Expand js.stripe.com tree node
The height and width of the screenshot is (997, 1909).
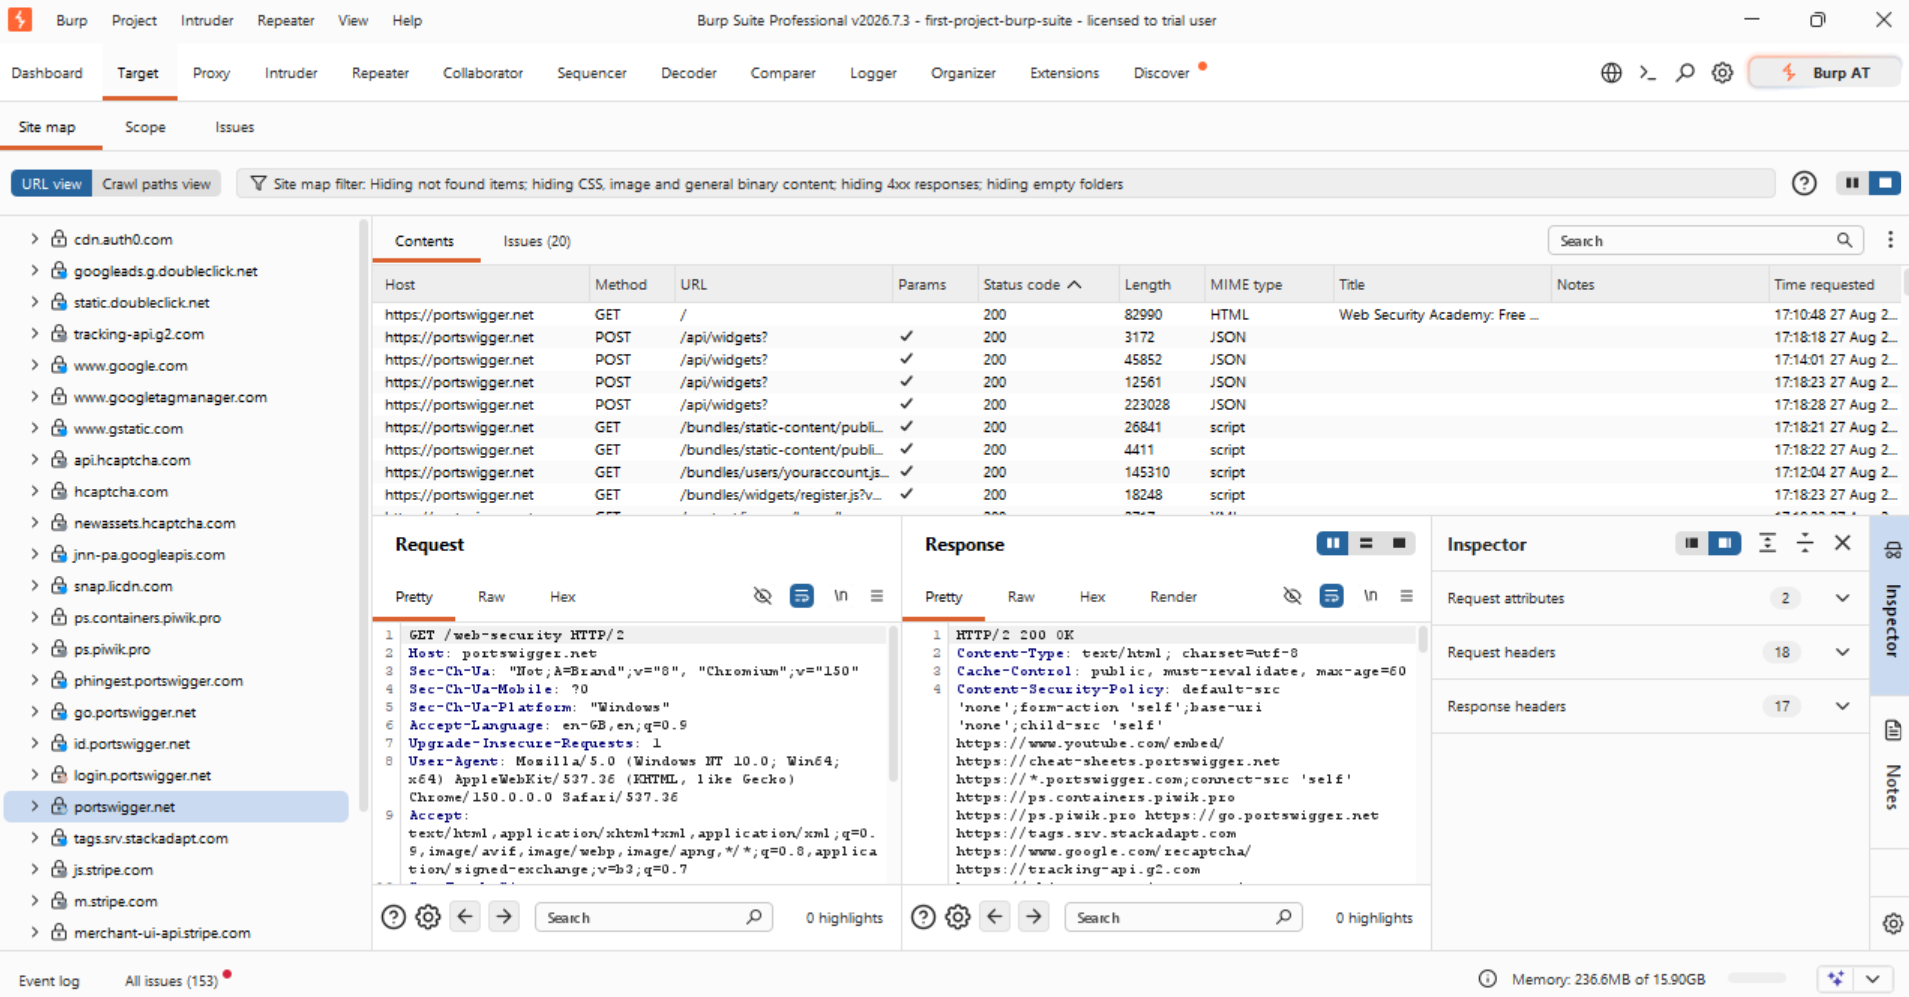click(x=35, y=869)
